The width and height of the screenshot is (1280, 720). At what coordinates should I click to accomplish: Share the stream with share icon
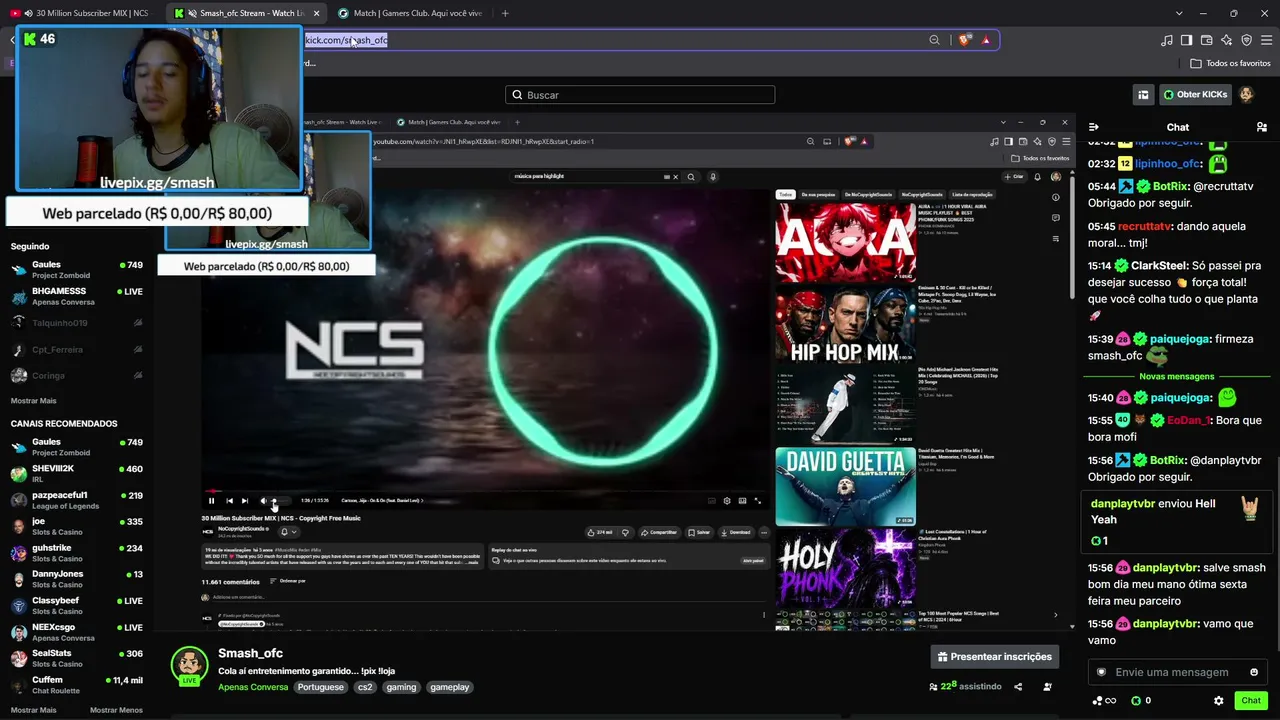pyautogui.click(x=1018, y=687)
